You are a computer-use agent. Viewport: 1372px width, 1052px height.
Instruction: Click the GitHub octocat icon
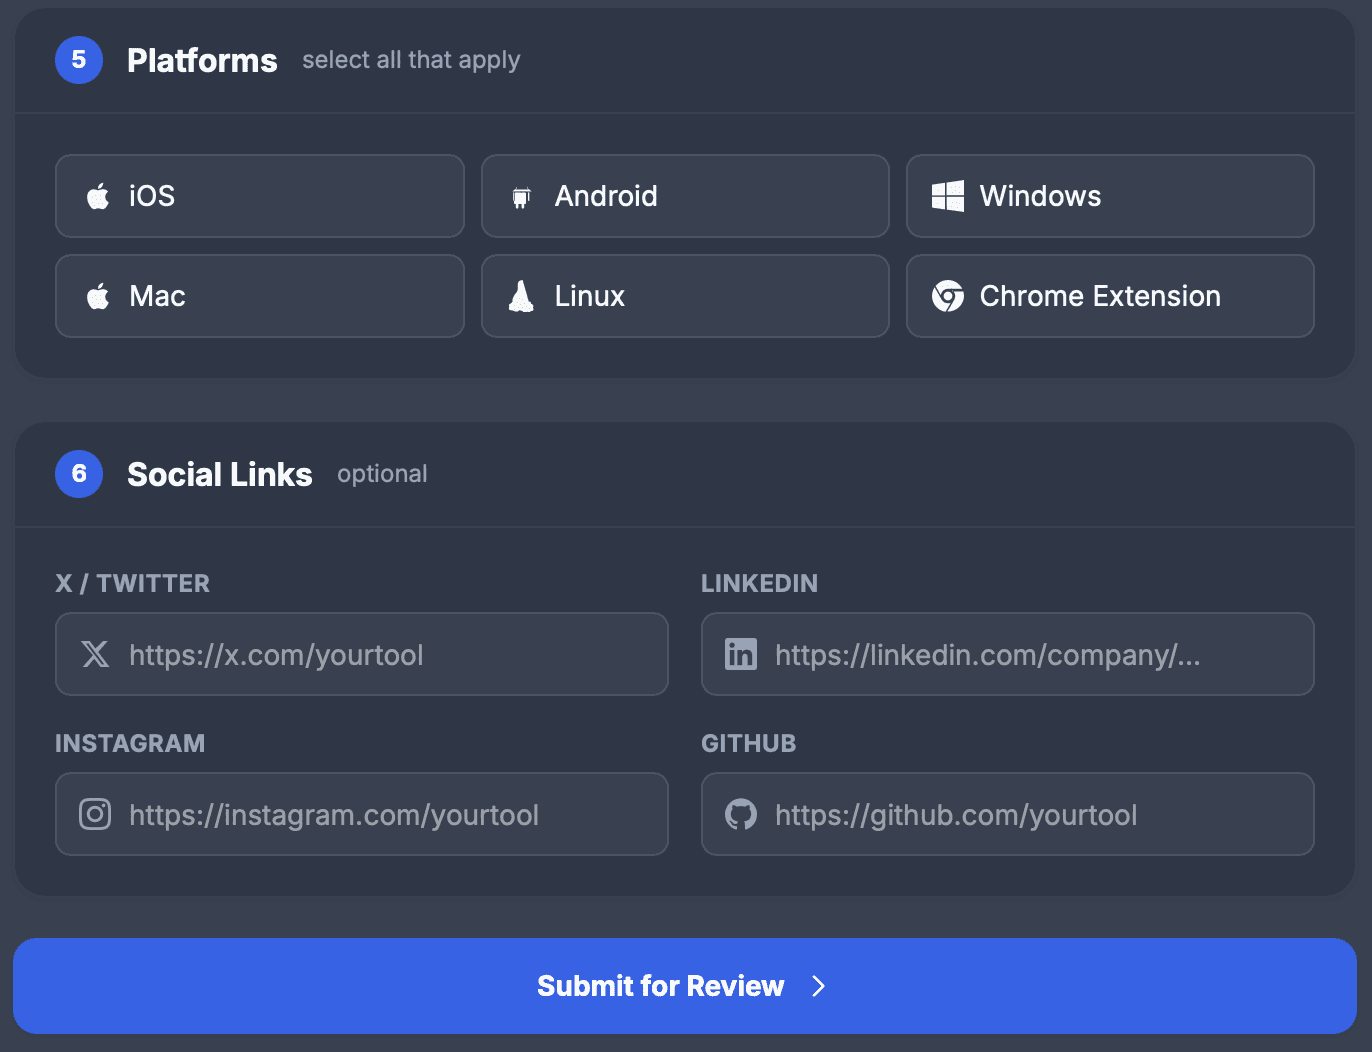741,814
